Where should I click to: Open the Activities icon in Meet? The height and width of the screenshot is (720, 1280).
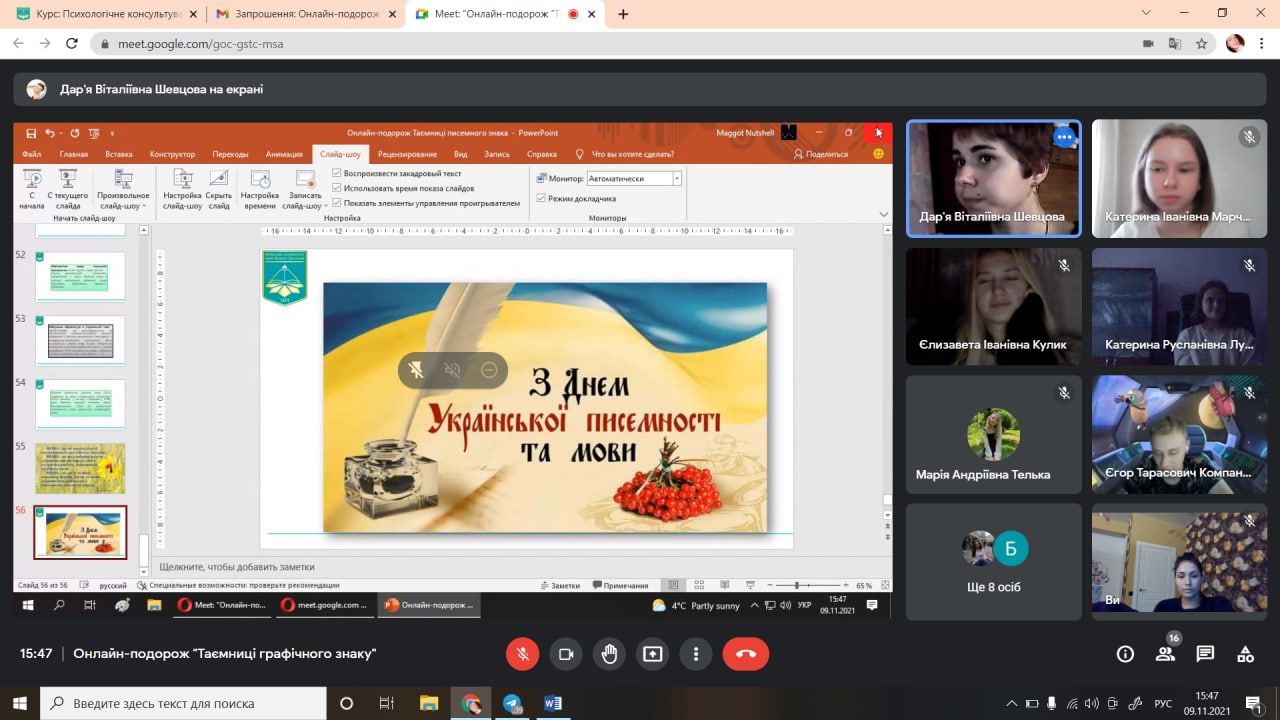point(1245,654)
